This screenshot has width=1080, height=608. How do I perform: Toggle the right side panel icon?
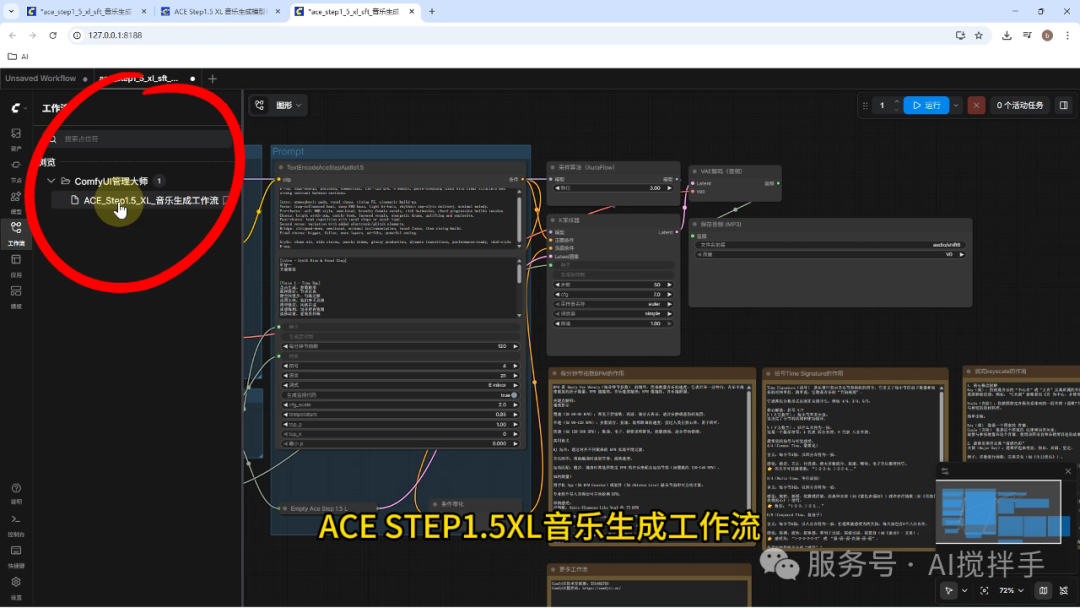[1063, 105]
